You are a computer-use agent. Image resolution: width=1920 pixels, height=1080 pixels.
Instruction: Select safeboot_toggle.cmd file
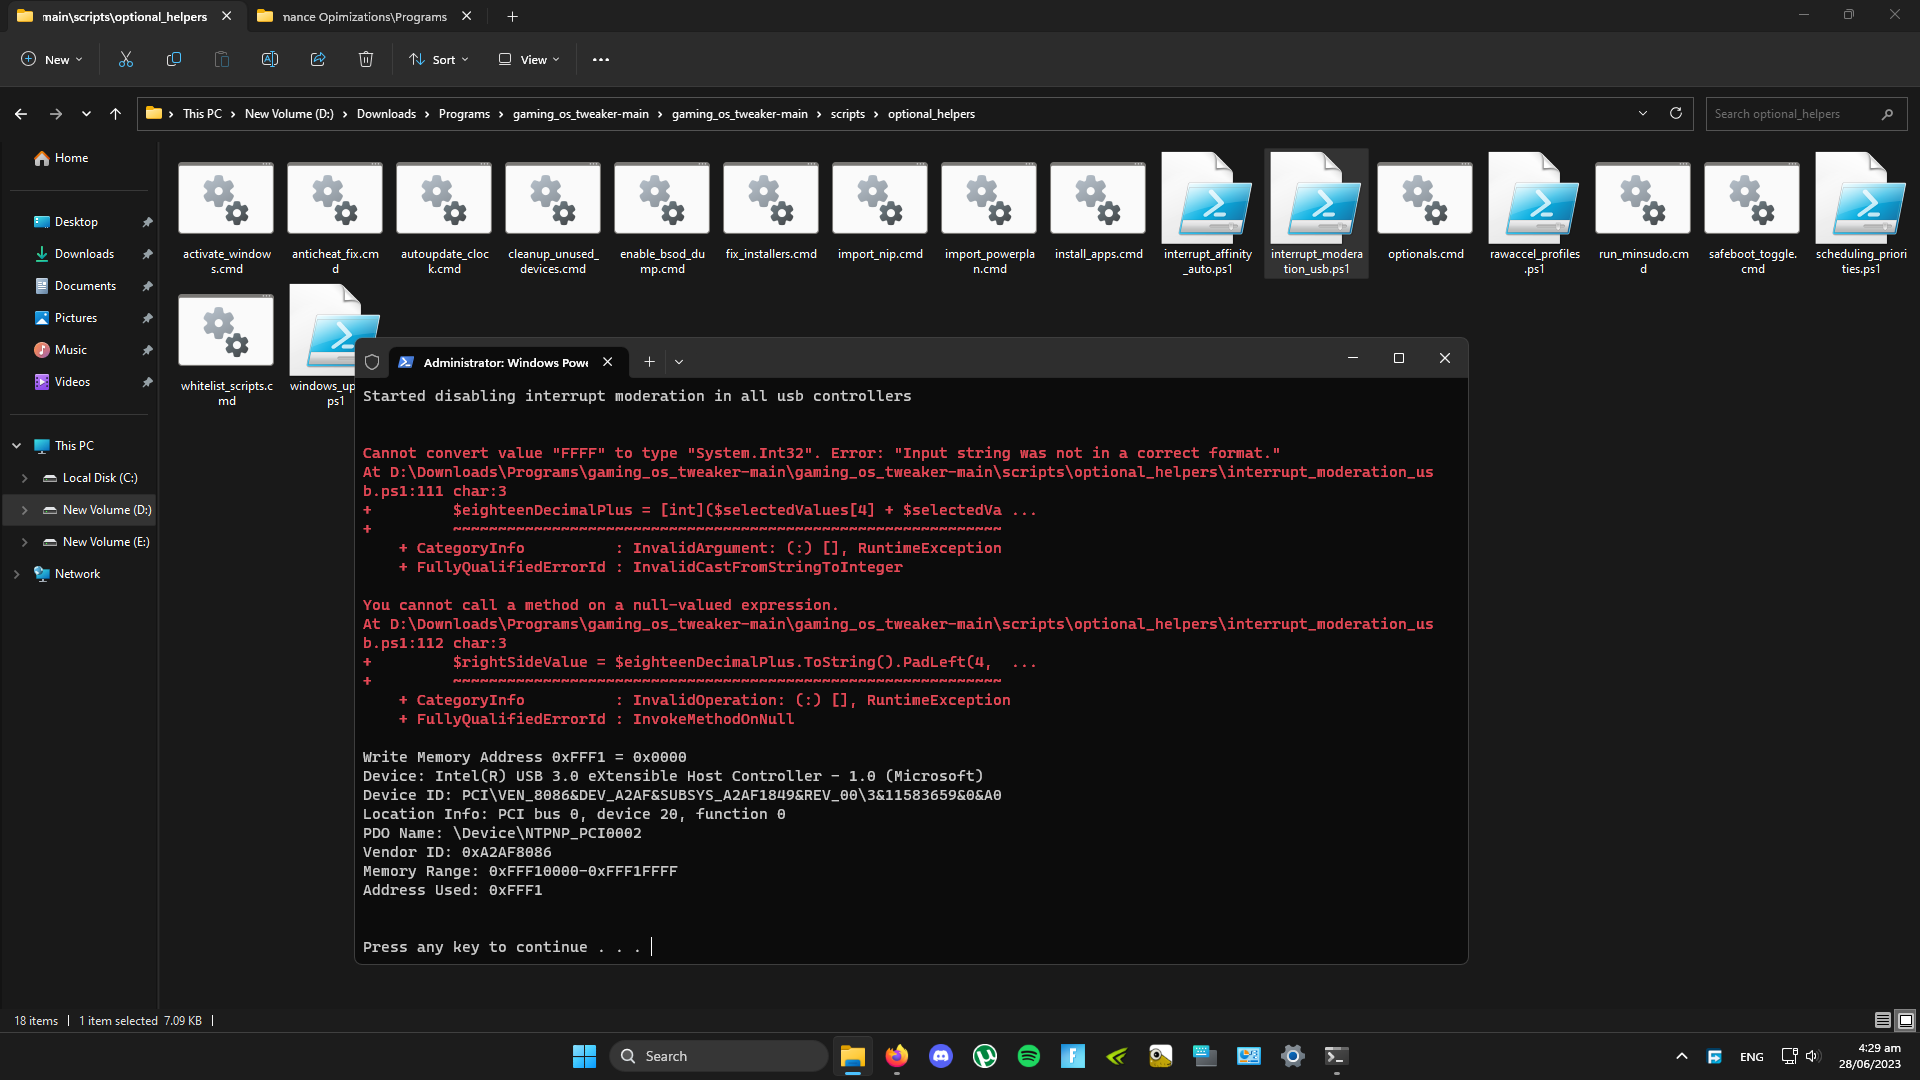pyautogui.click(x=1752, y=214)
